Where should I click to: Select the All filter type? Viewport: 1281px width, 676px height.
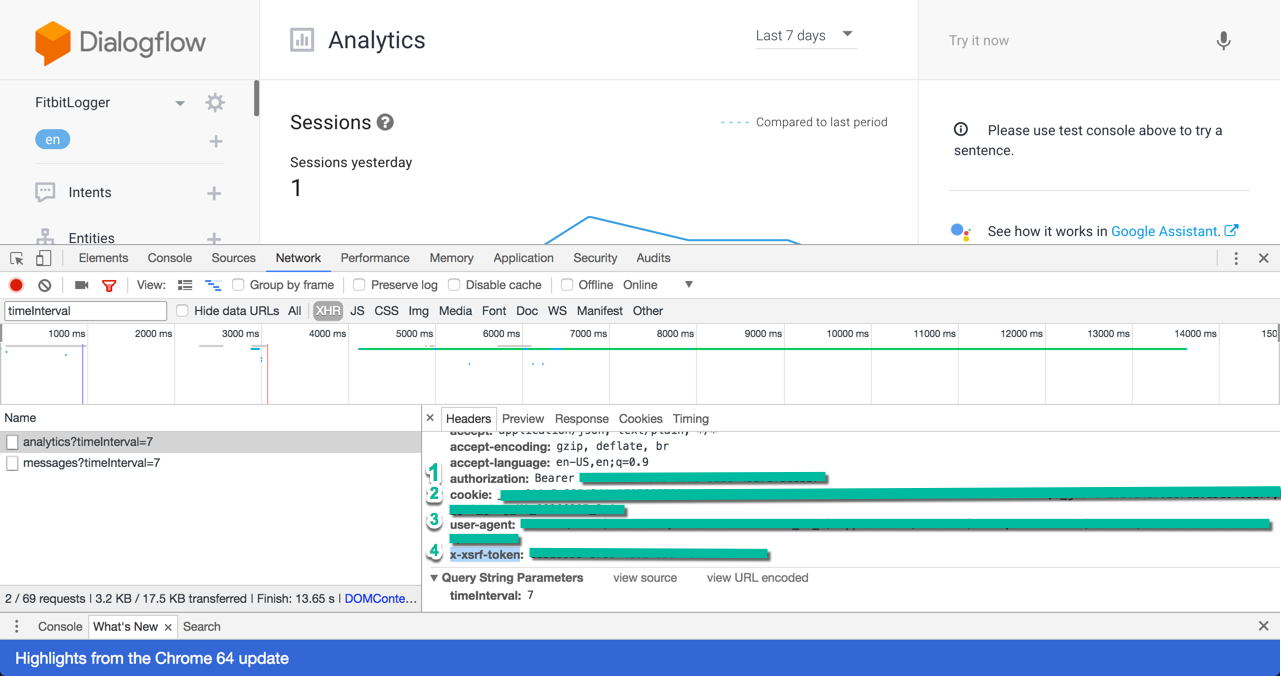click(294, 311)
